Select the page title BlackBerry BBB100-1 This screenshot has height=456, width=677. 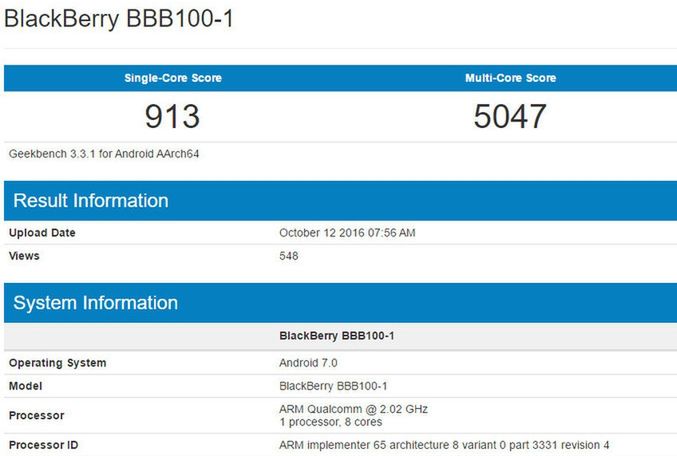point(119,19)
